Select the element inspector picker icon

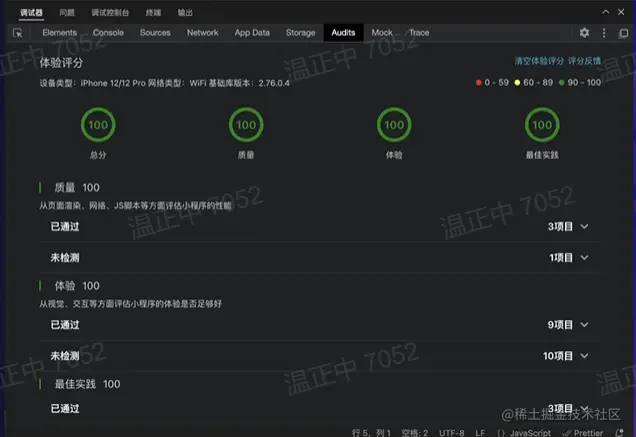click(17, 33)
